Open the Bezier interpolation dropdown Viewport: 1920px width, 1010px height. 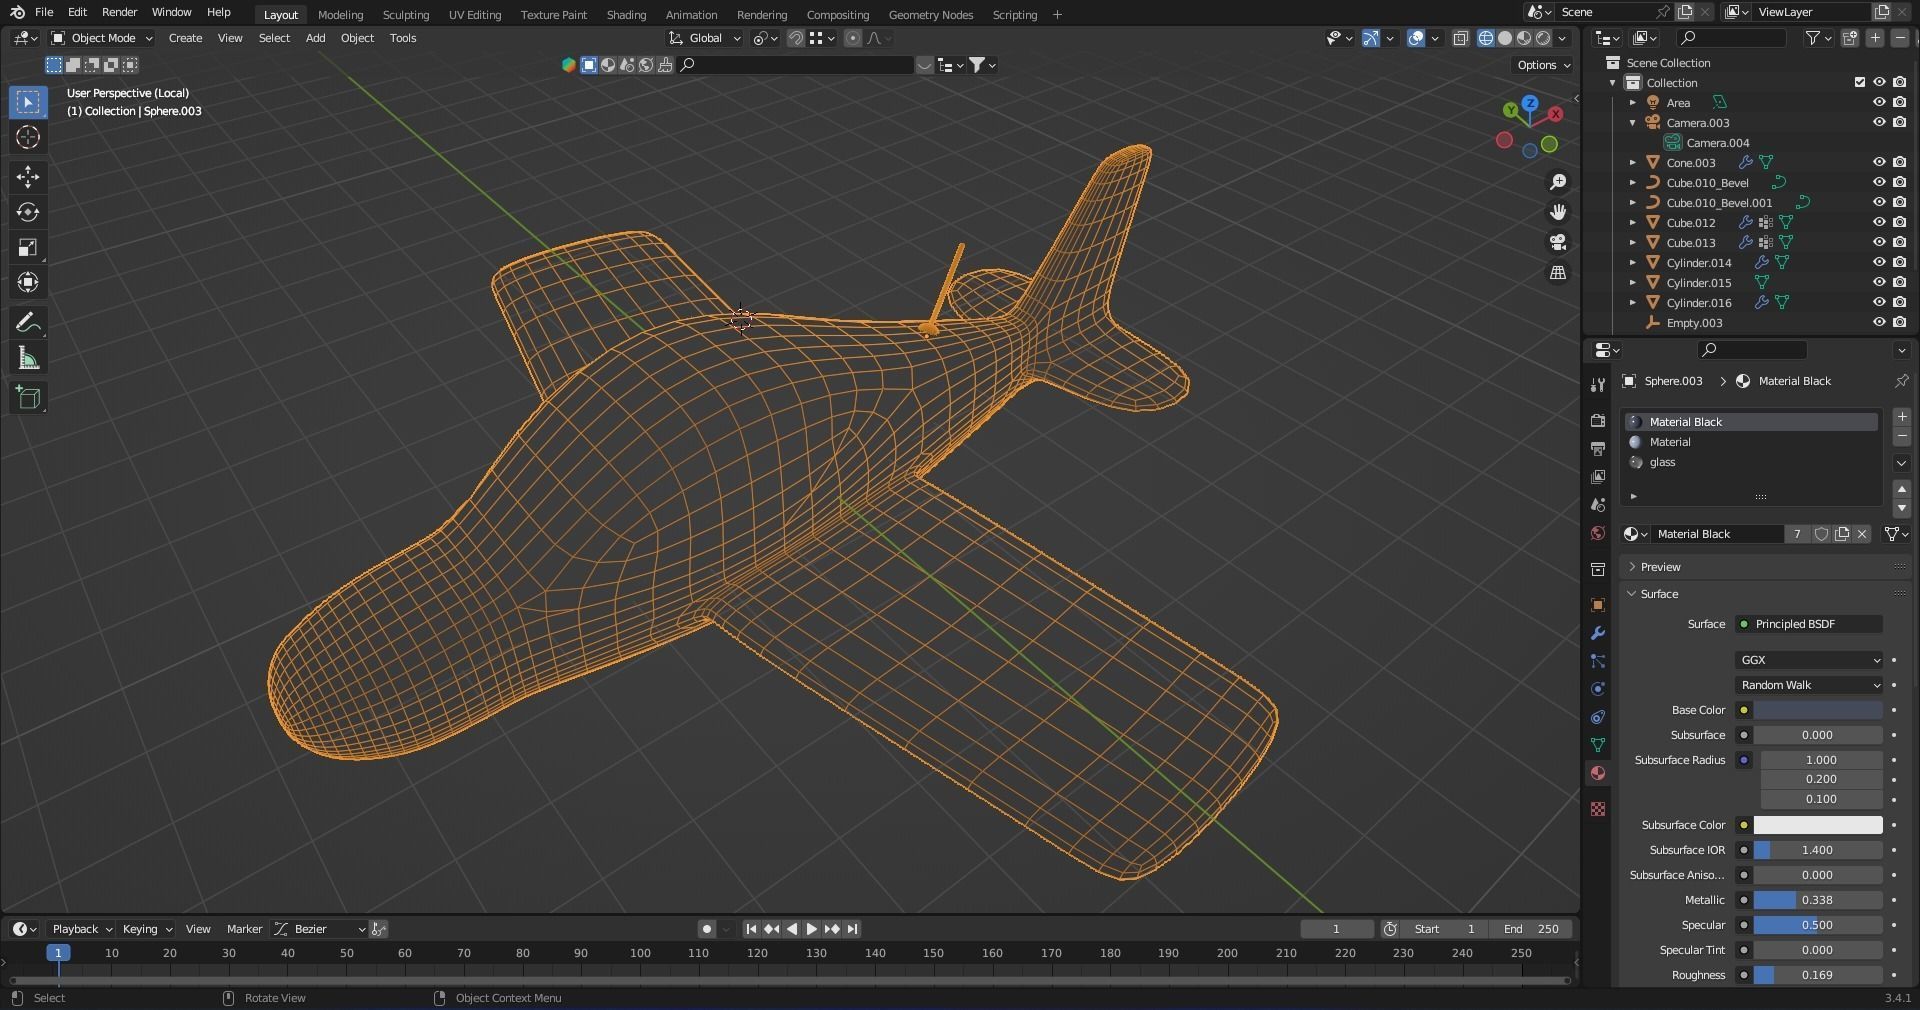coord(320,929)
